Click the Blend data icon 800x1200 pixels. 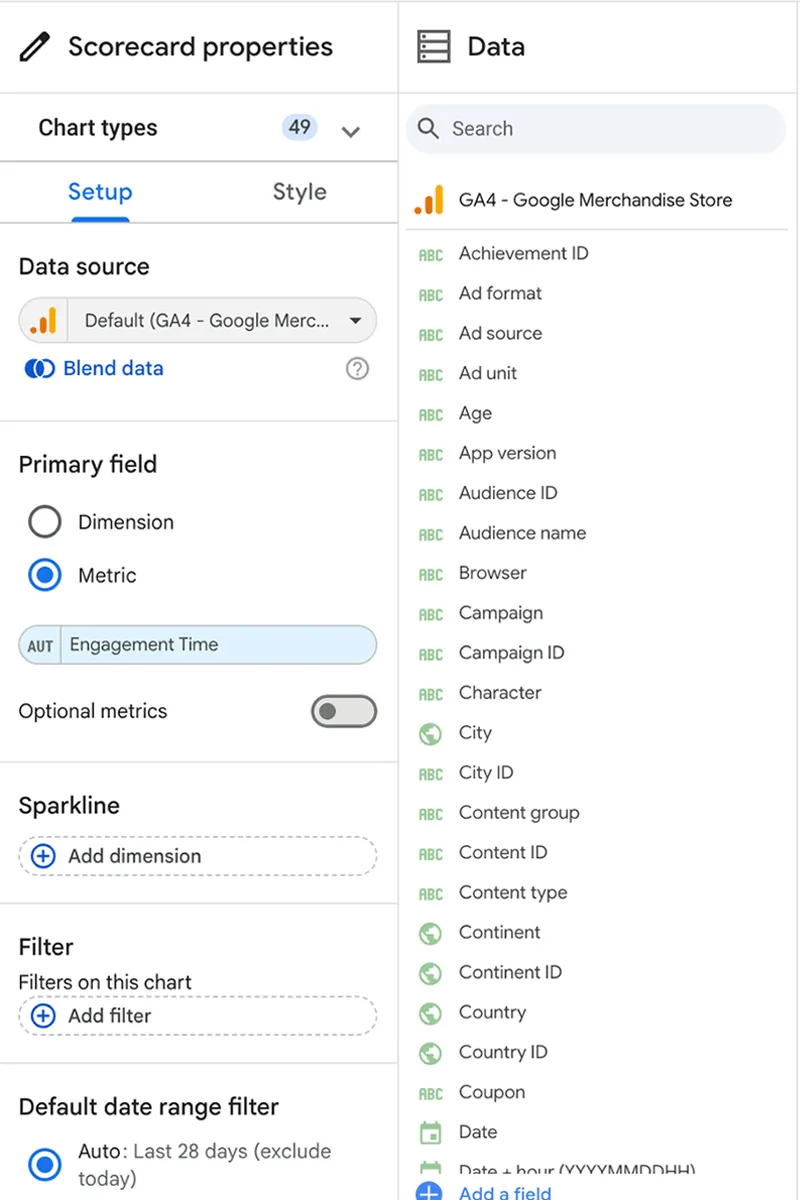[x=38, y=368]
